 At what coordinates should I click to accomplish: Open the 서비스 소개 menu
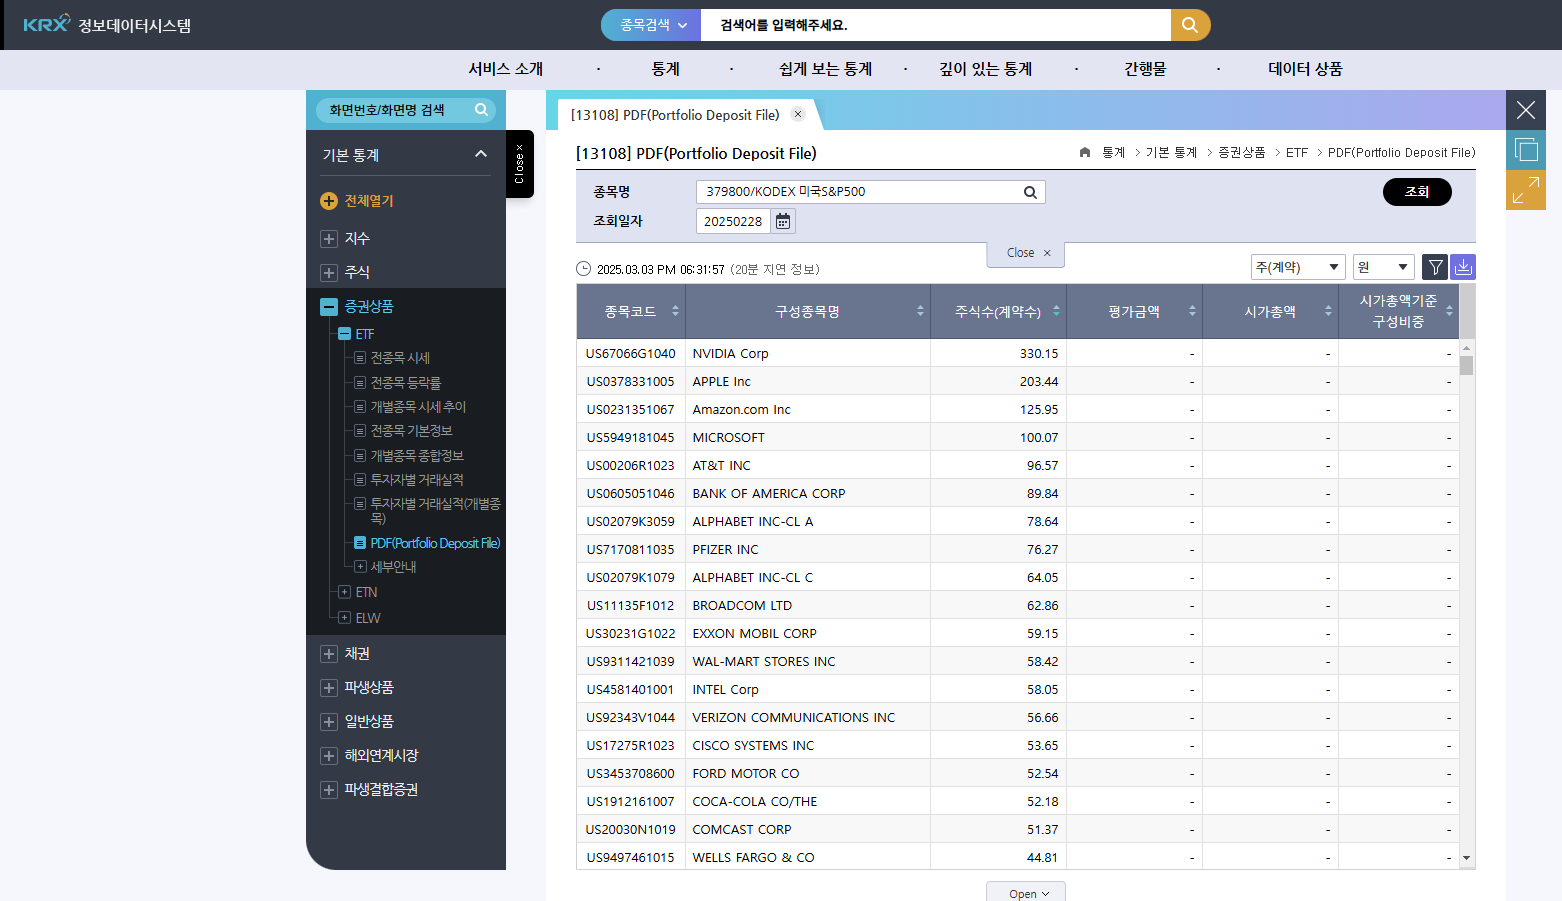506,69
